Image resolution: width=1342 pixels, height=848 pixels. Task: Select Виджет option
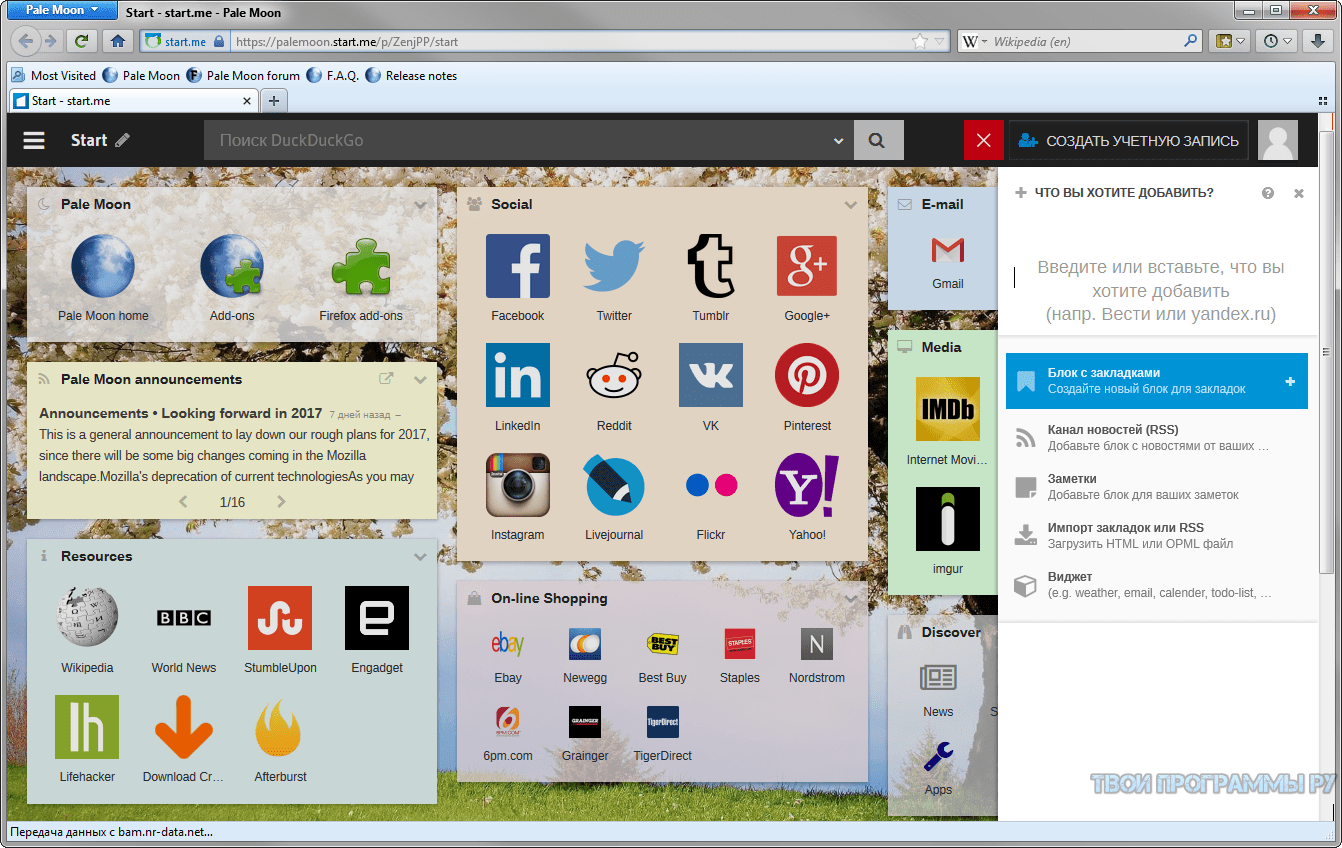click(x=1157, y=585)
